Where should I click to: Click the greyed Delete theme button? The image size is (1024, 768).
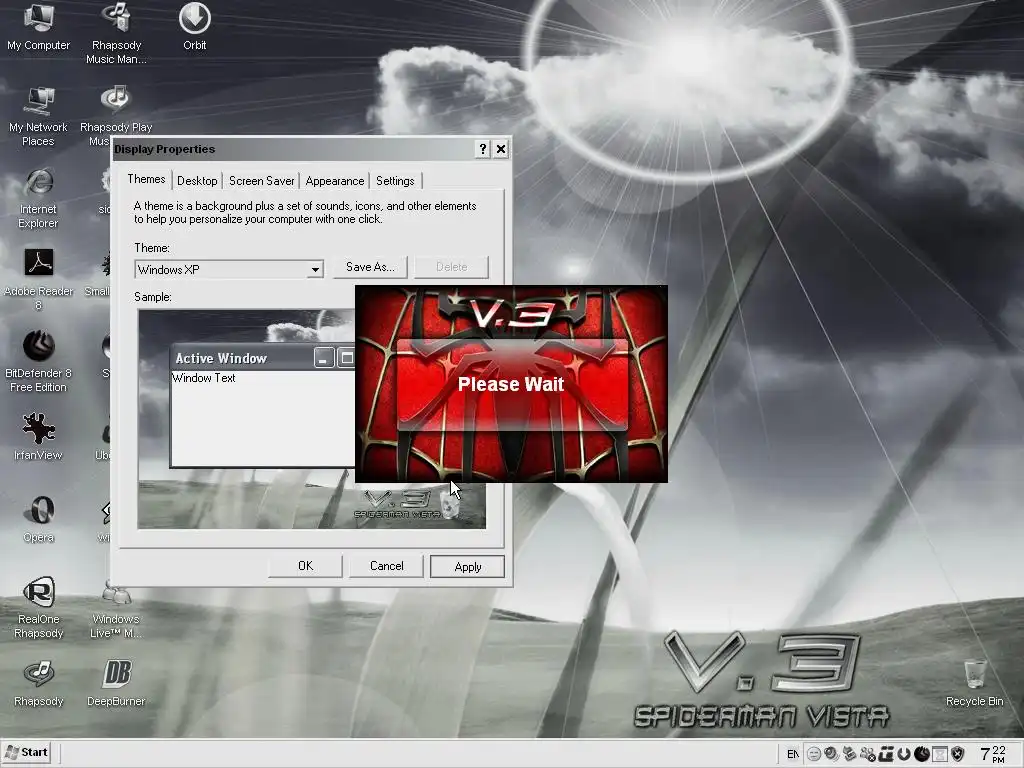pyautogui.click(x=451, y=266)
